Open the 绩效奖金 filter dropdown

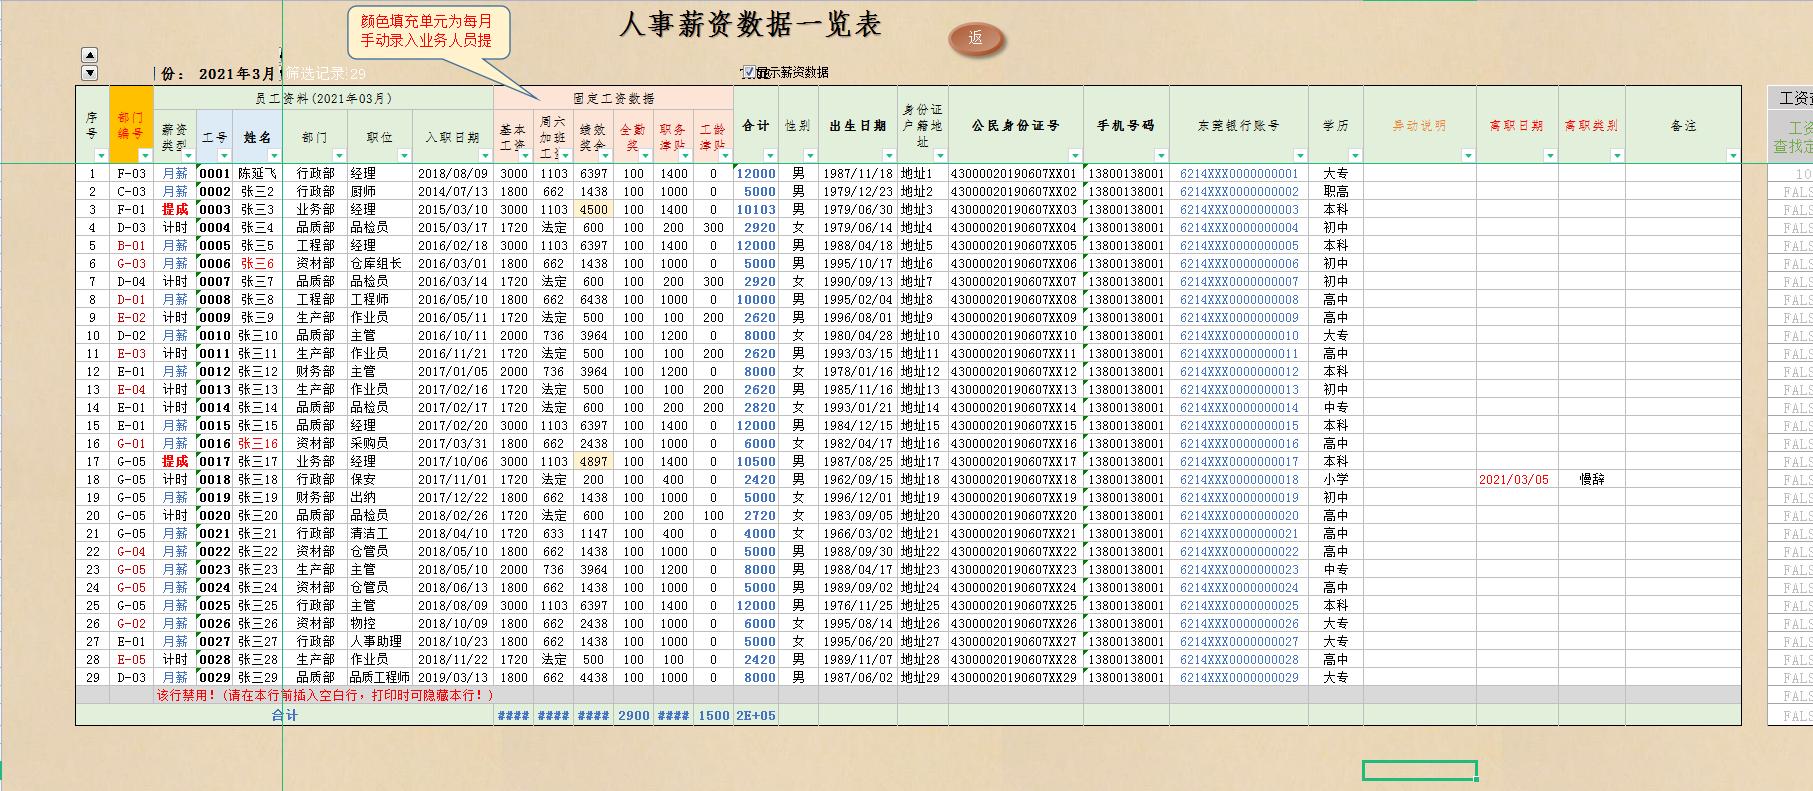click(605, 155)
